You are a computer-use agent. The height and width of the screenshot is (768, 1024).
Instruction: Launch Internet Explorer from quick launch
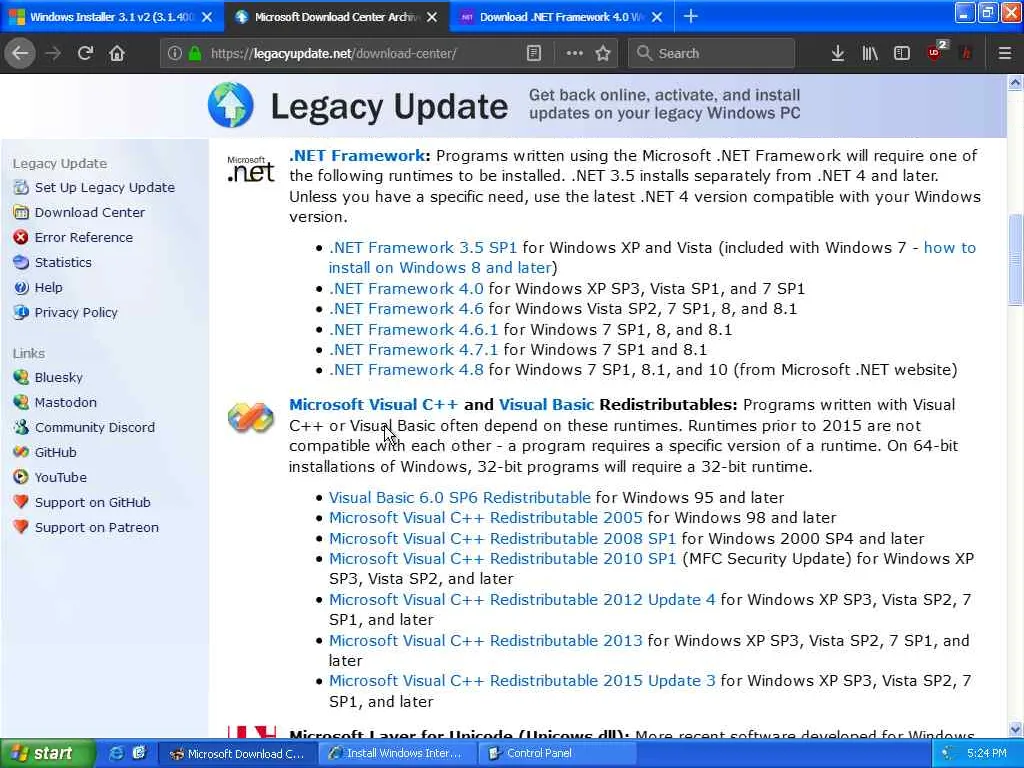(x=117, y=753)
